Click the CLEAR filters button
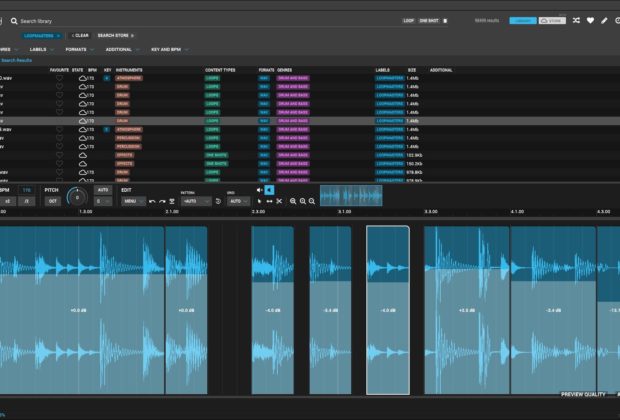Viewport: 620px width, 420px height. click(80, 36)
